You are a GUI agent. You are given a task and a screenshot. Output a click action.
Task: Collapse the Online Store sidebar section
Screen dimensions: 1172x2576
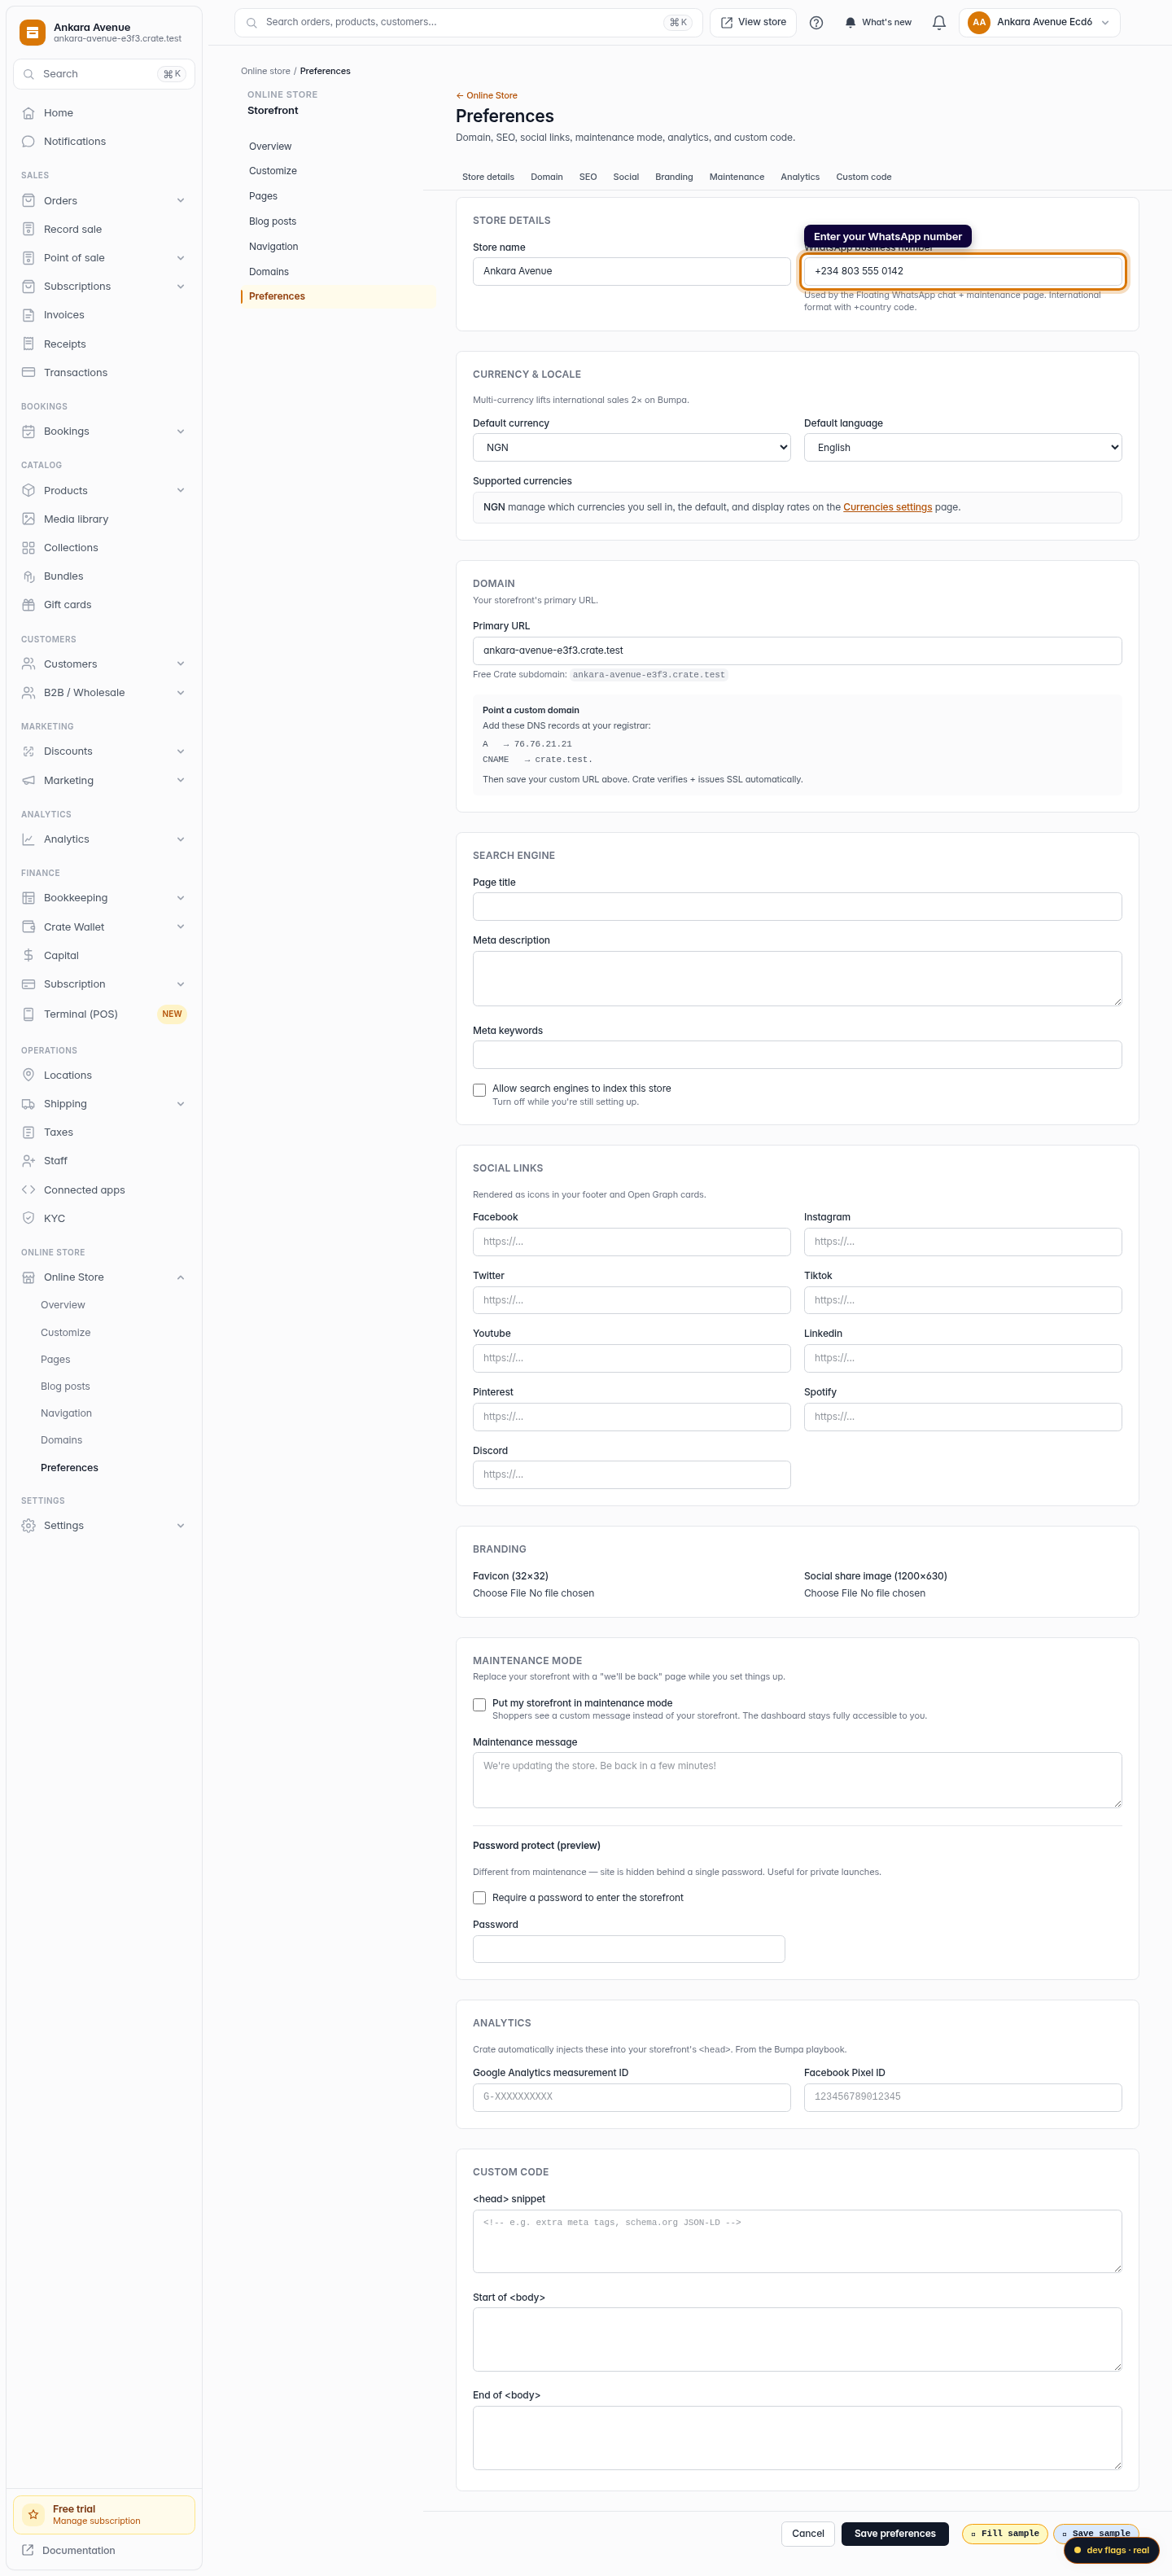point(181,1278)
